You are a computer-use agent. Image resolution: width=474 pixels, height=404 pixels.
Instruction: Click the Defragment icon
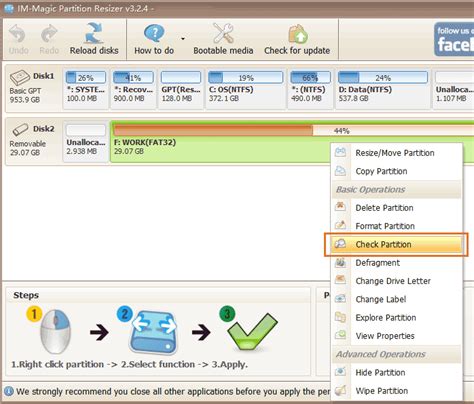coord(340,262)
